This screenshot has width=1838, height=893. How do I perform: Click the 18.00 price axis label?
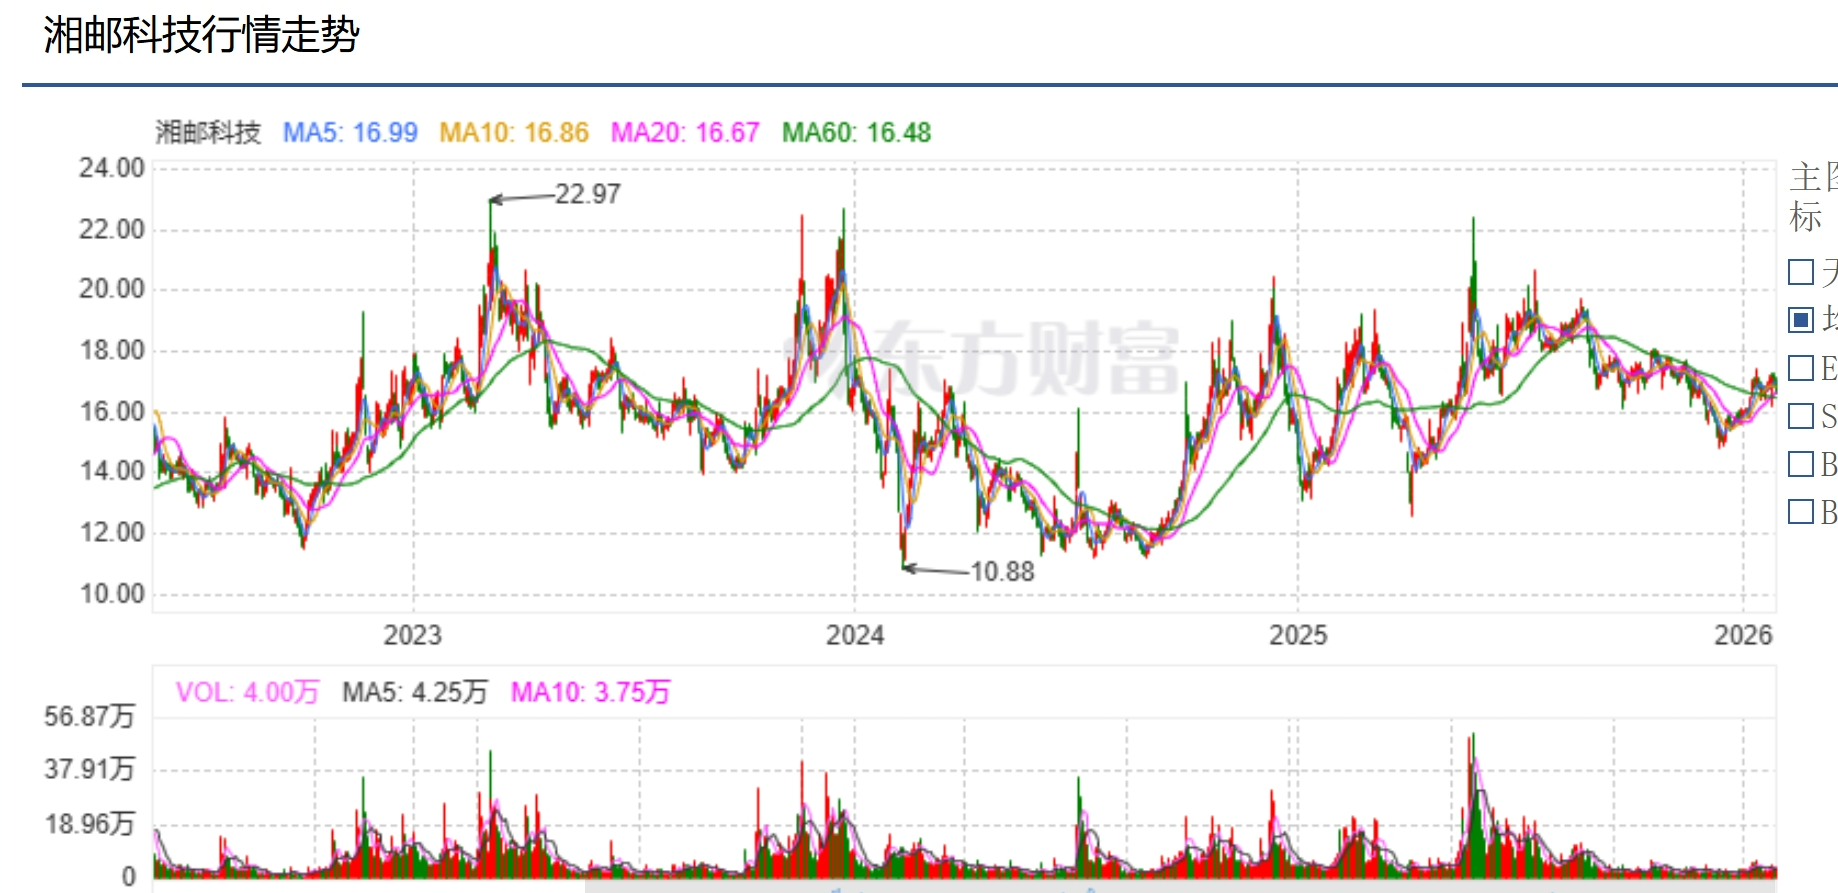point(112,350)
